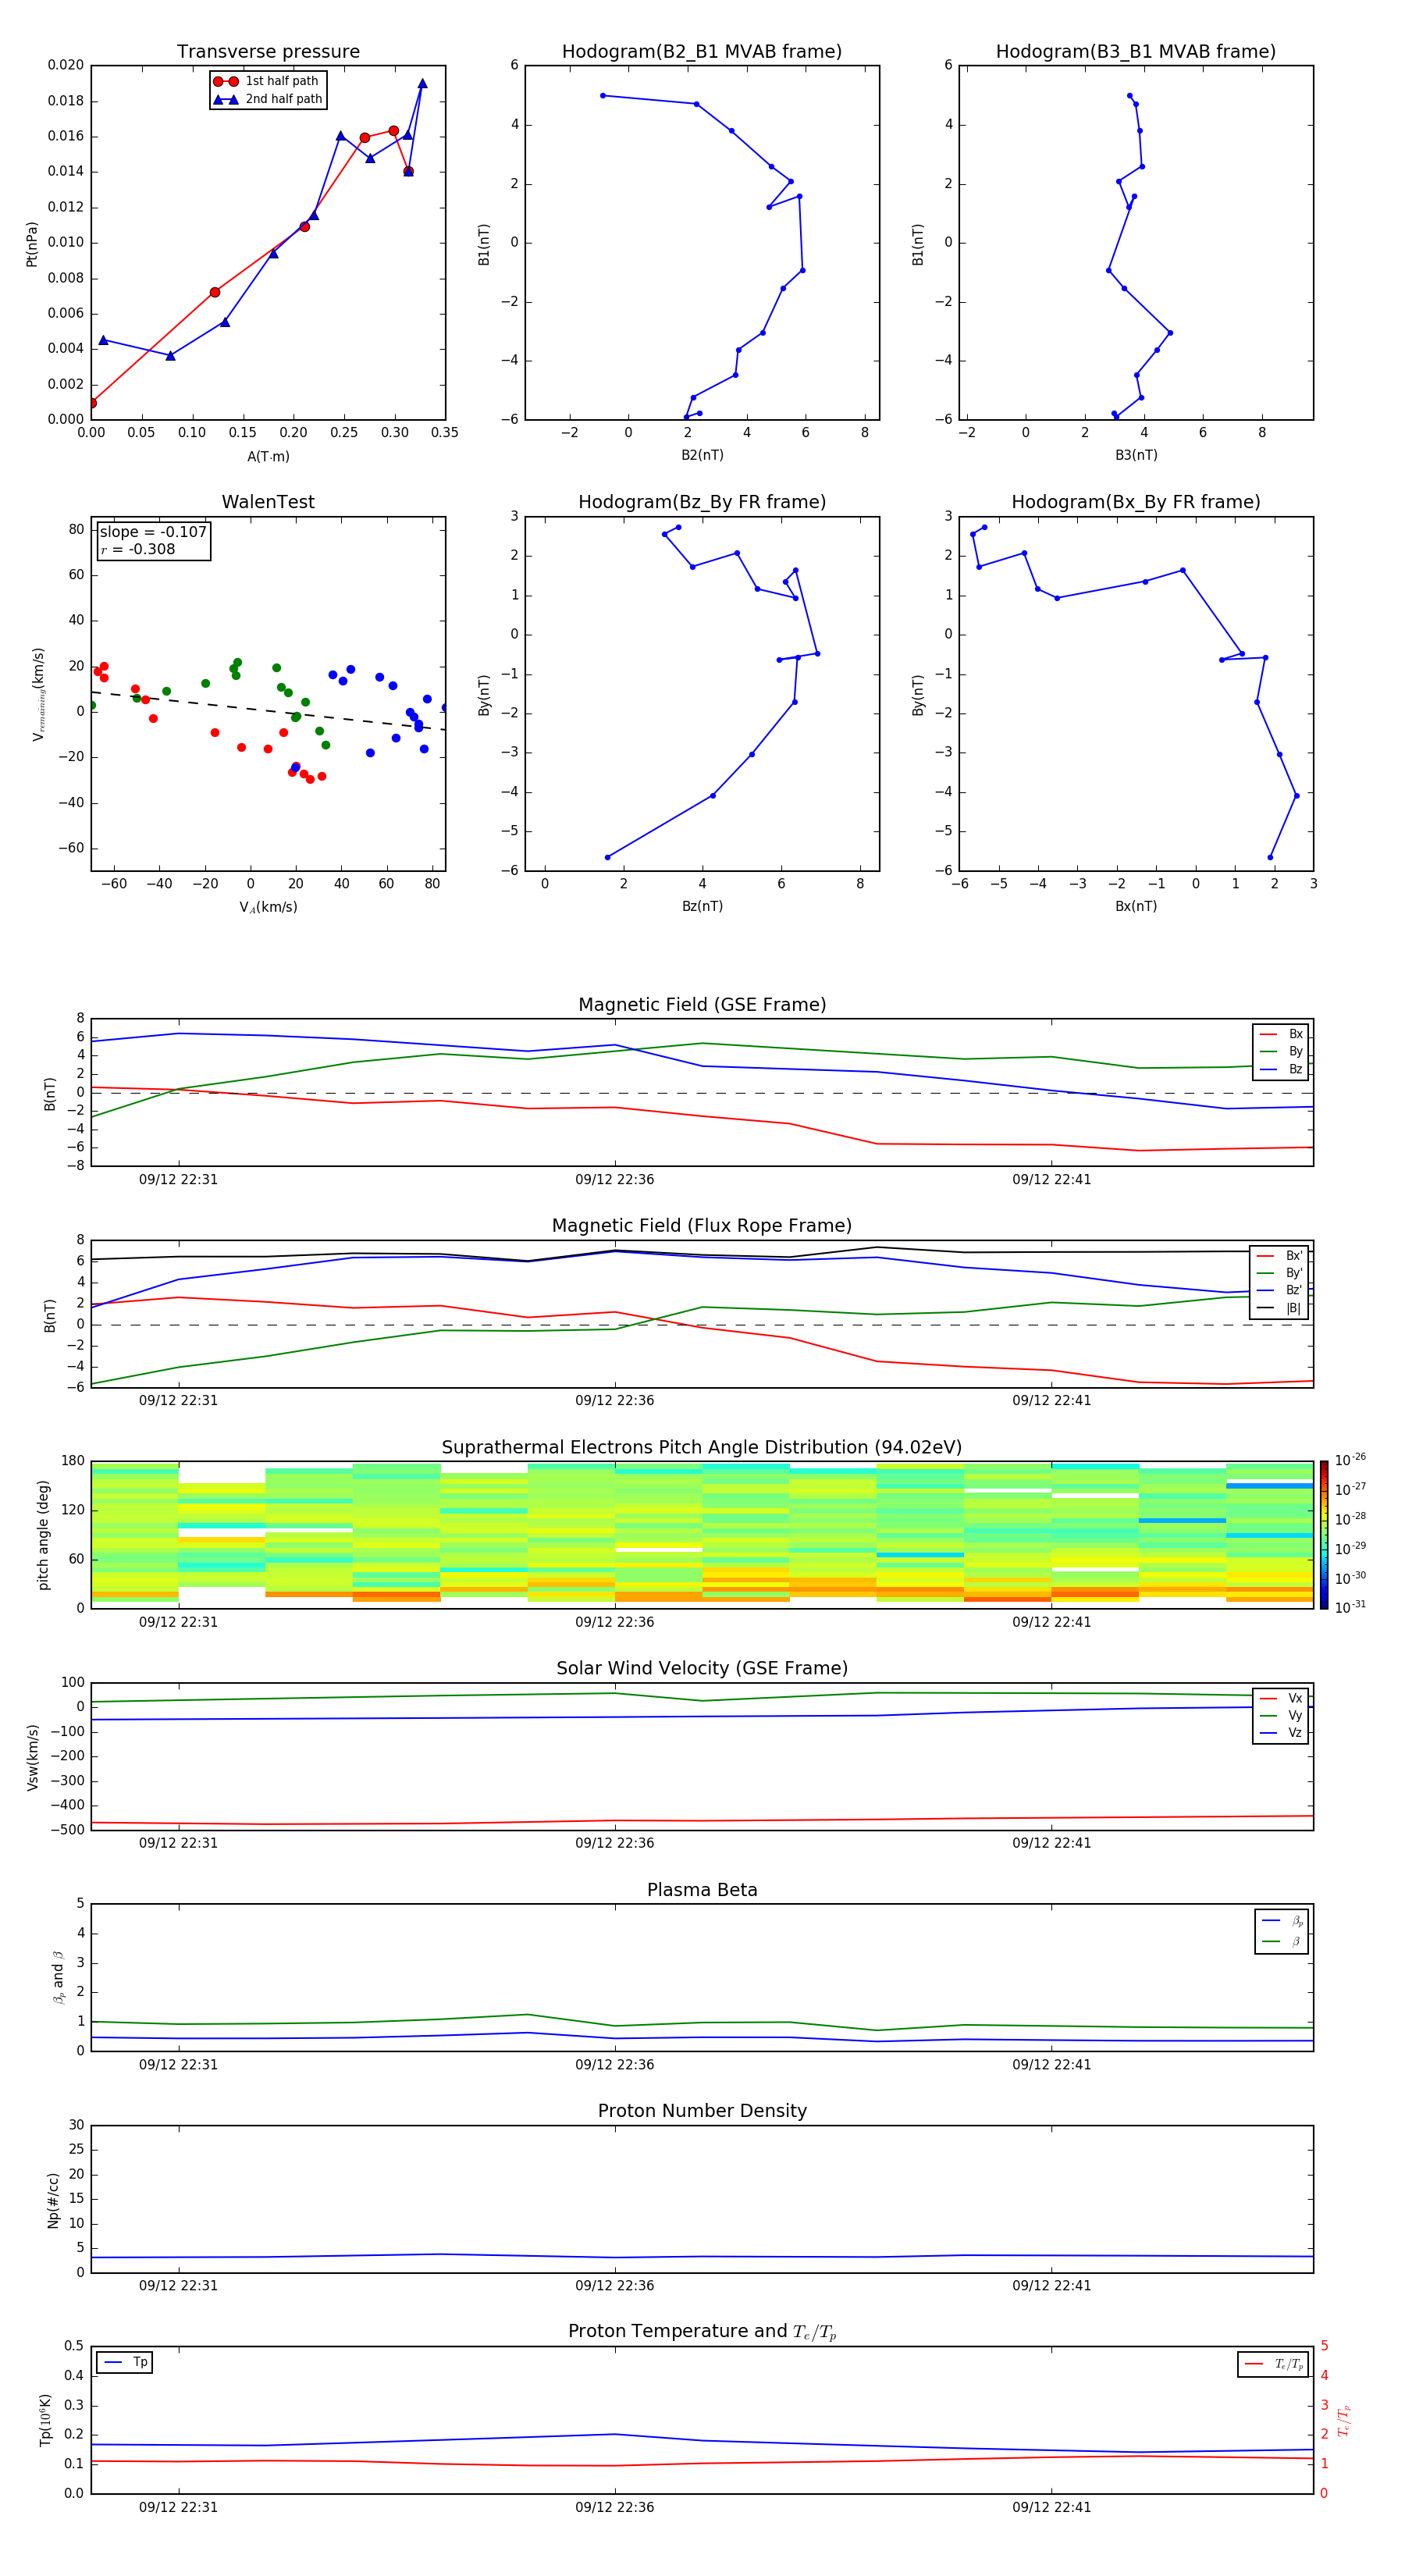Click the Bx' legend entry in flux rope frame
Screen dimensions: 1405x2576
tap(1279, 1256)
